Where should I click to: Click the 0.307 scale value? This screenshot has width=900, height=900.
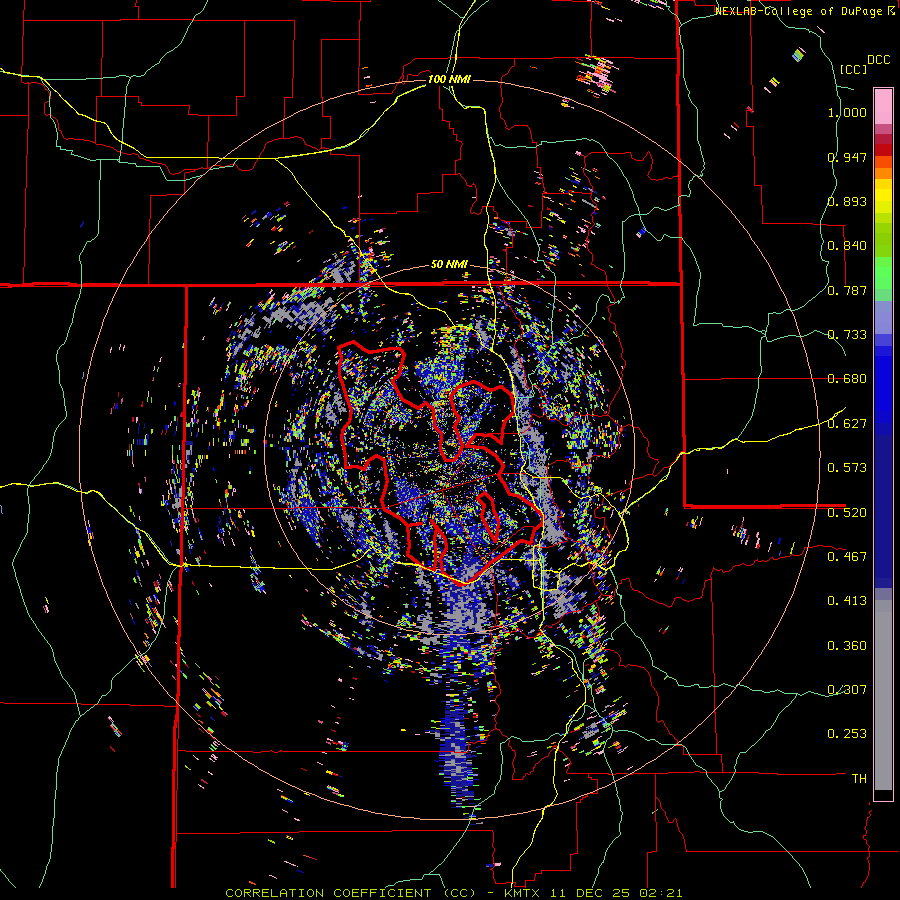coord(847,689)
